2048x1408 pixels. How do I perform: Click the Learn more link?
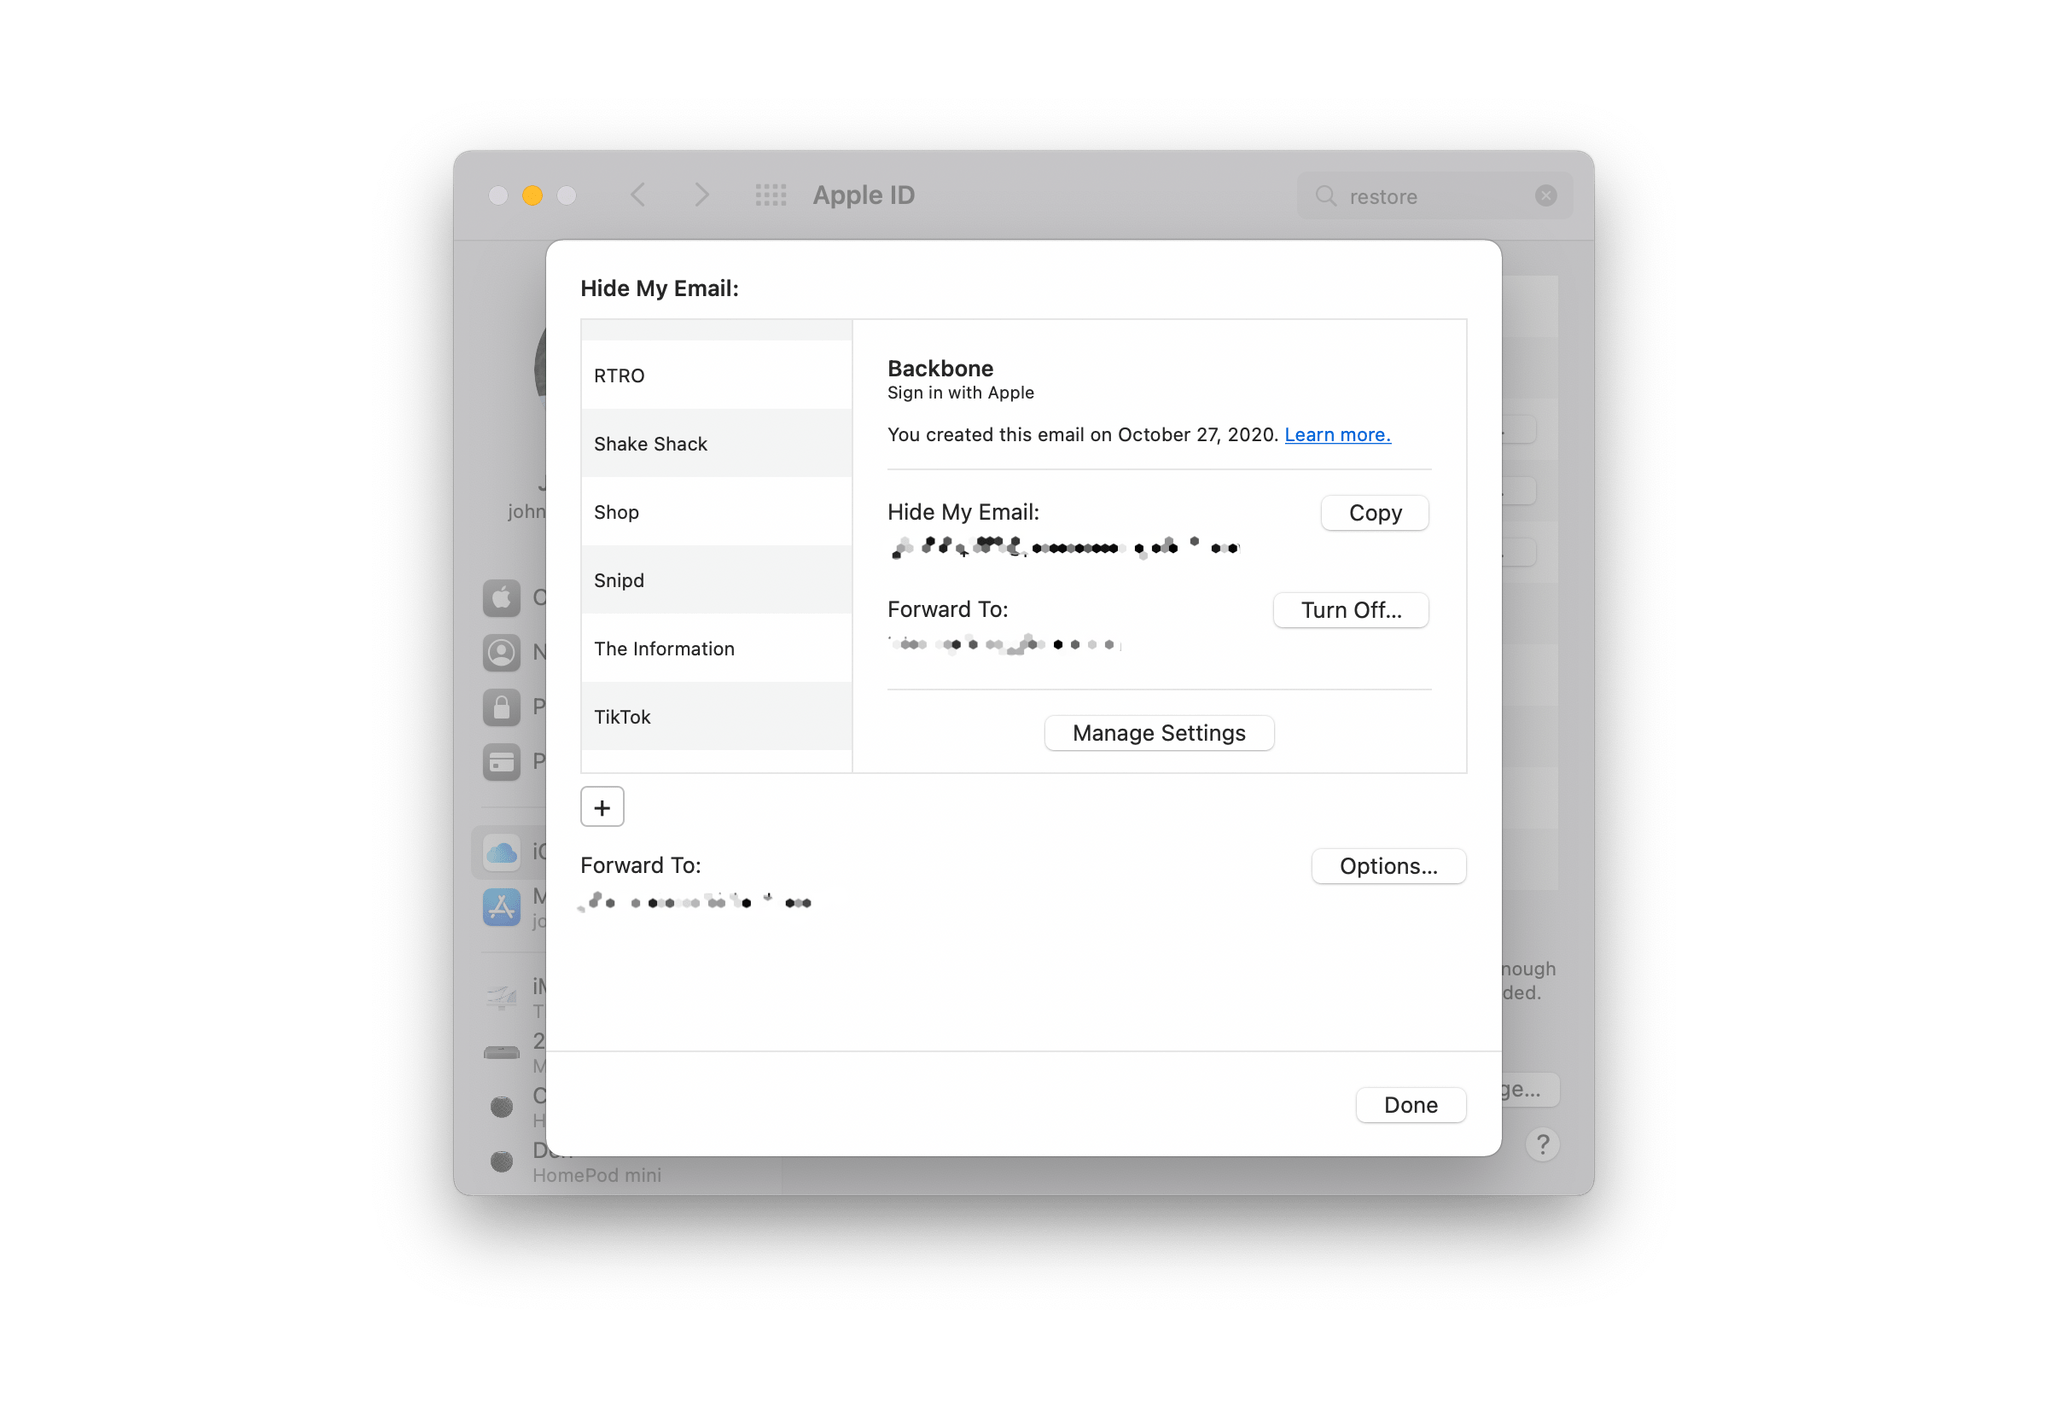pos(1337,434)
